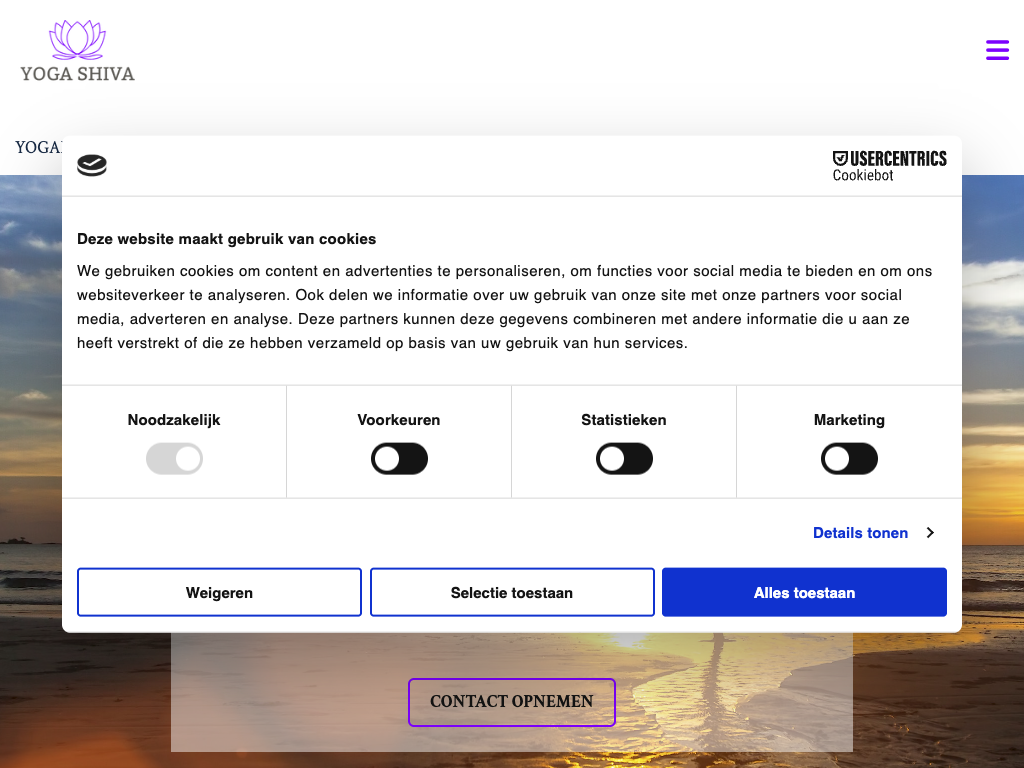Click the 'Deze website maakt gebruik van cookies' heading

(x=227, y=239)
